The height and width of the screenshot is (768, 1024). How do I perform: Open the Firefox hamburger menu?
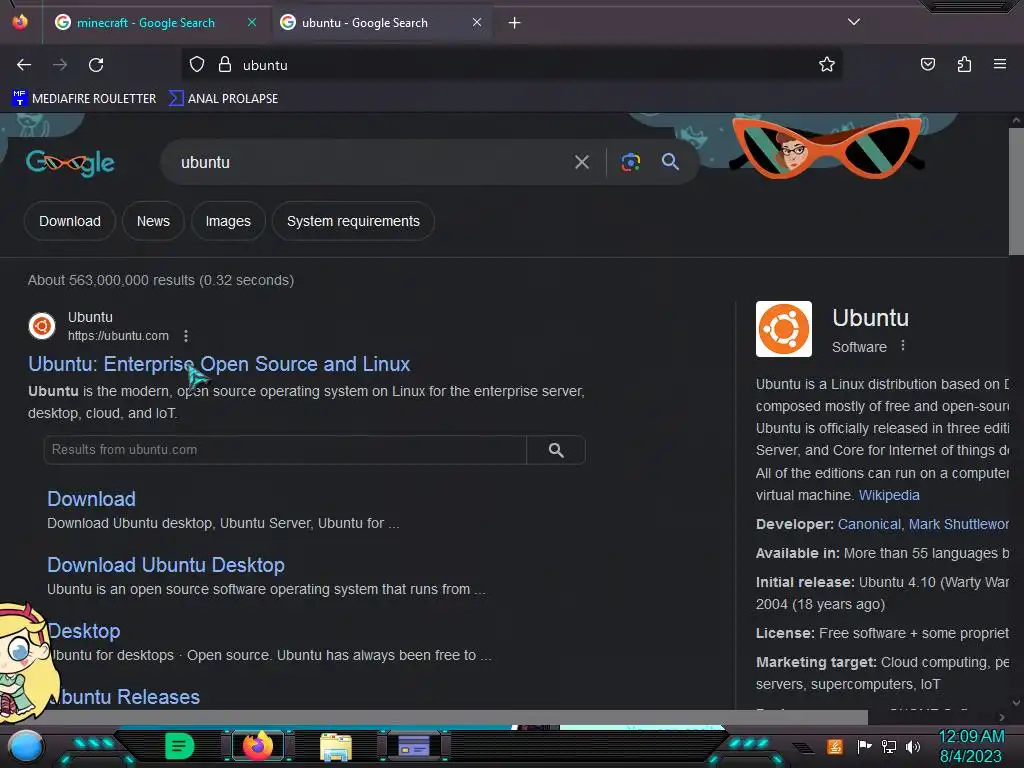[1000, 64]
